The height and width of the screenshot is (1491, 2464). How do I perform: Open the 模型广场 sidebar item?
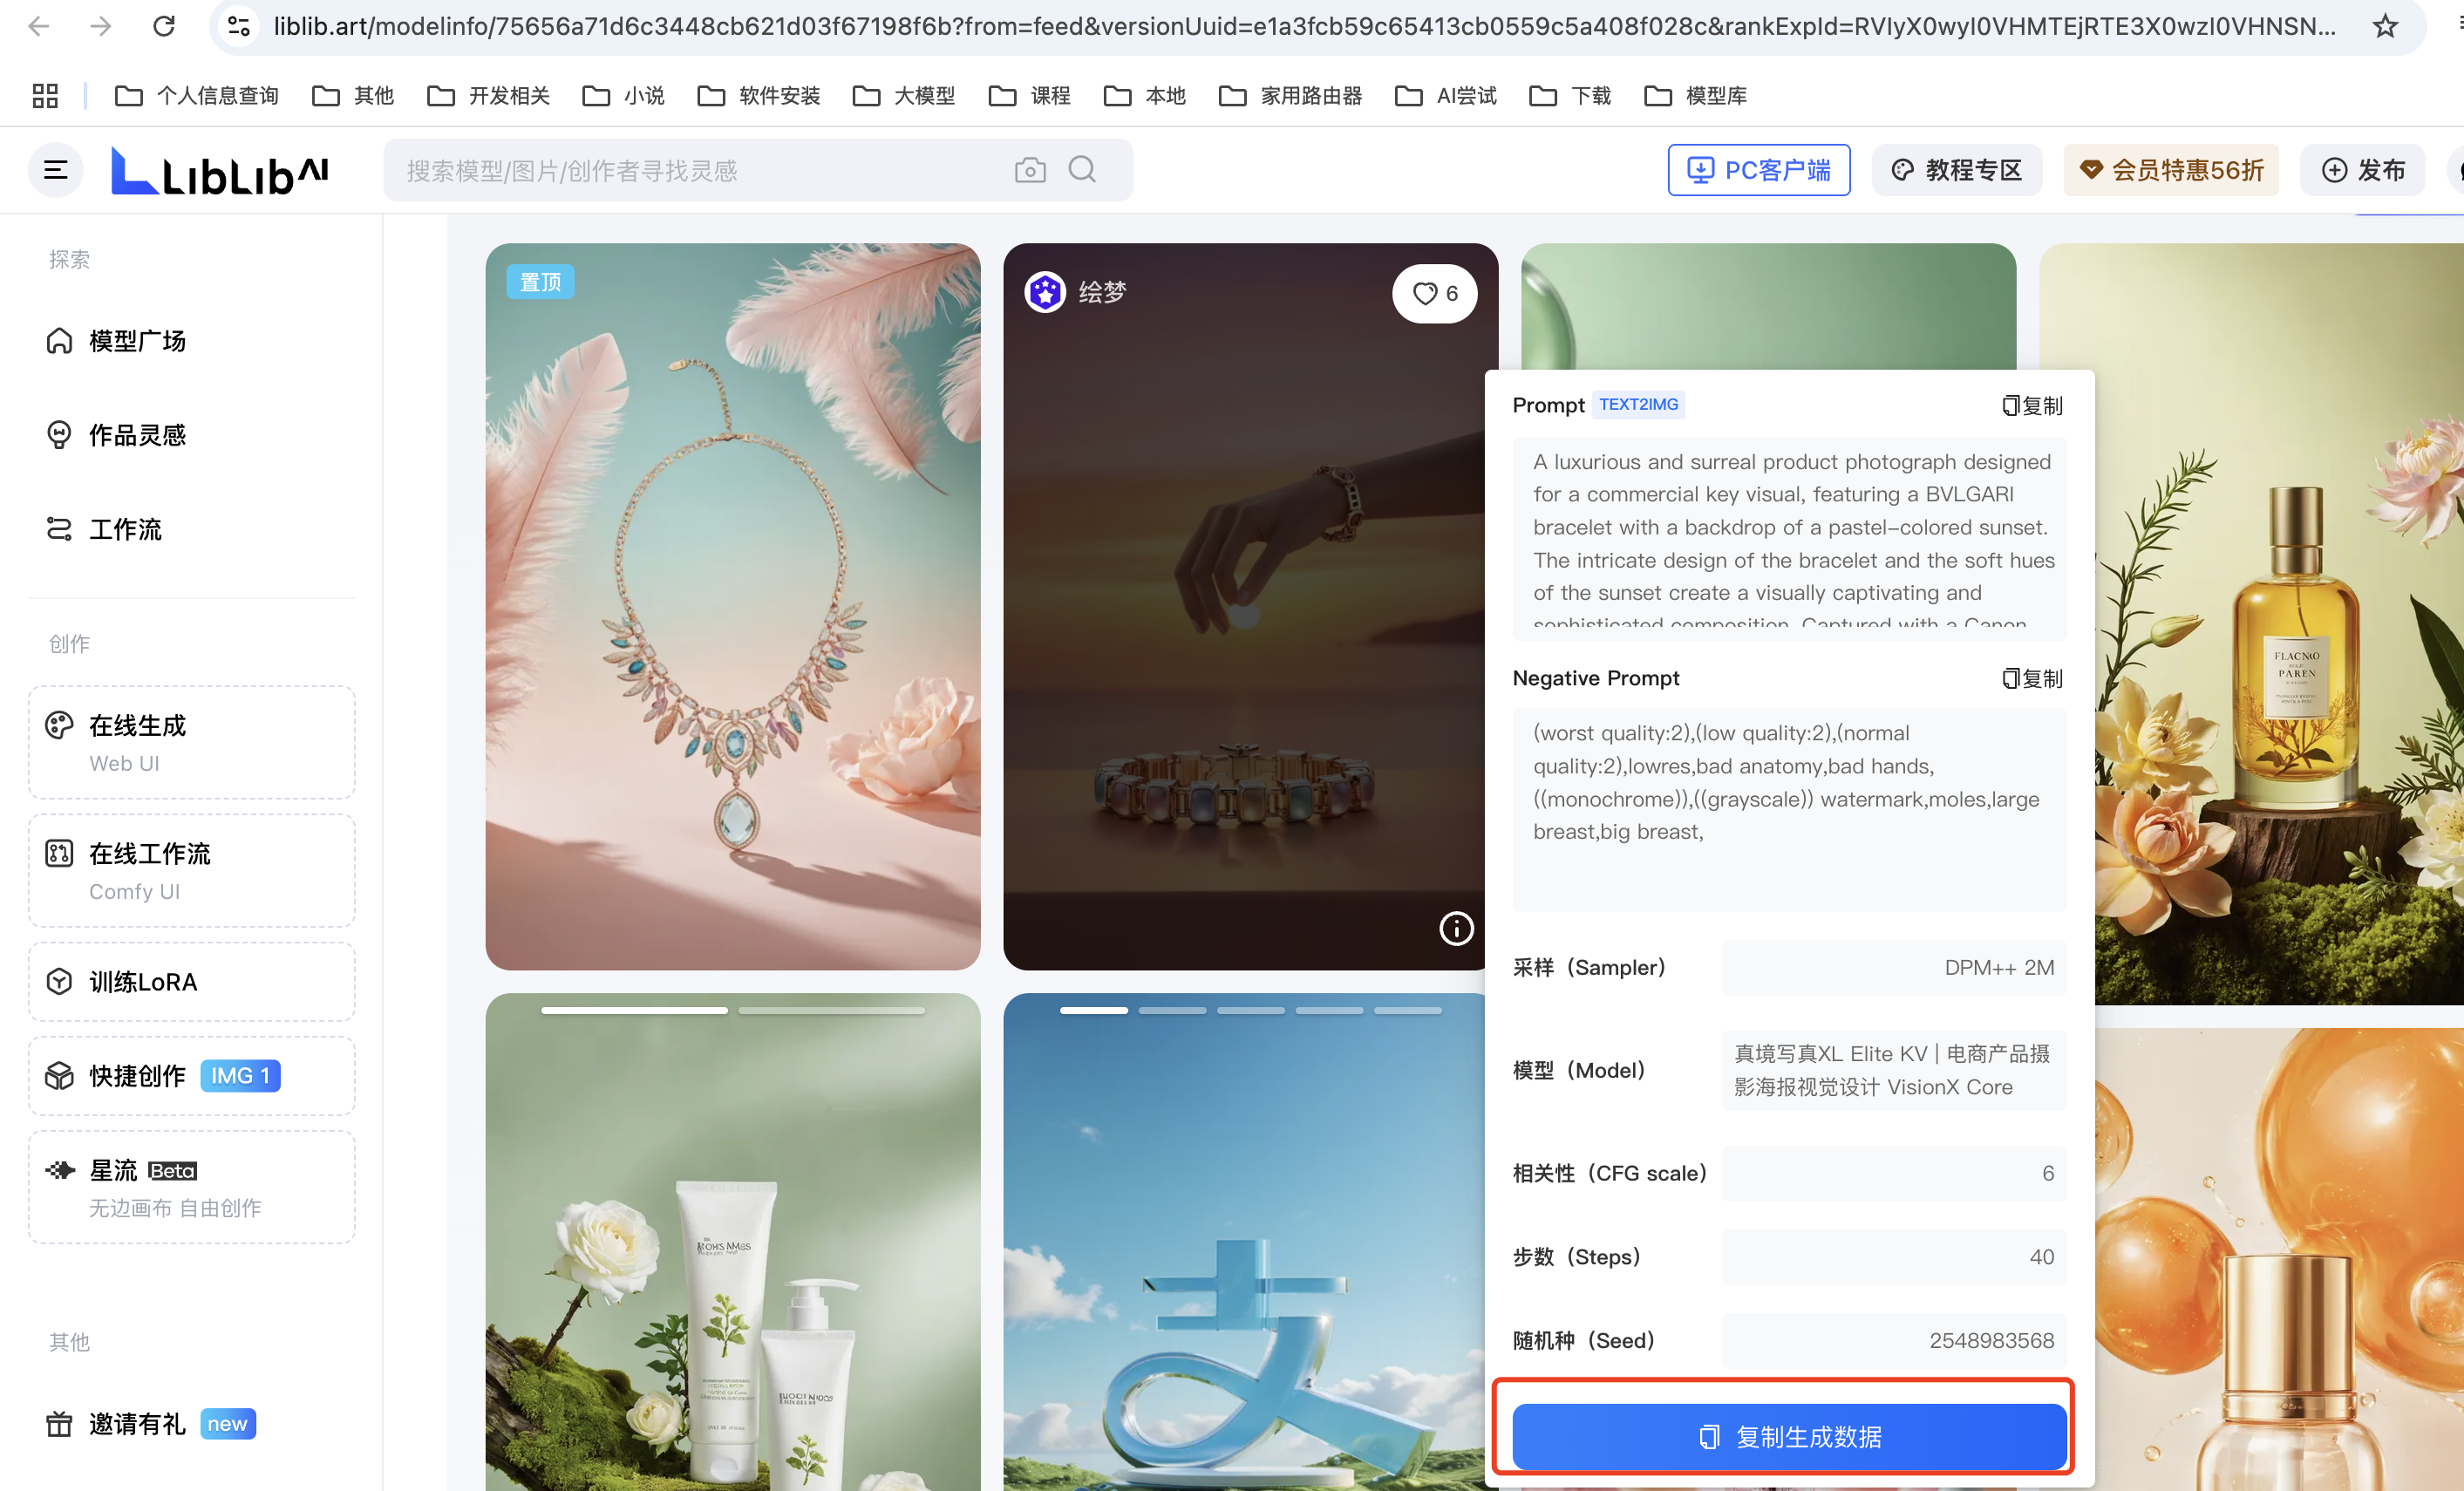coord(137,341)
